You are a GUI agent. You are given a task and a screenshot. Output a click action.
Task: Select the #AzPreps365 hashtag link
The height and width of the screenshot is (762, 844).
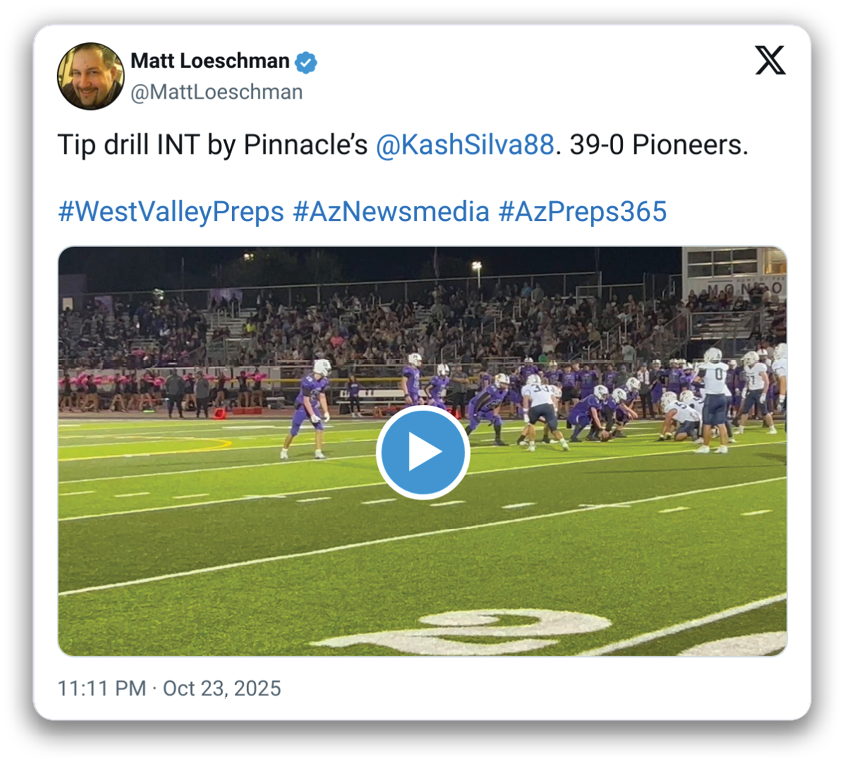click(x=584, y=212)
